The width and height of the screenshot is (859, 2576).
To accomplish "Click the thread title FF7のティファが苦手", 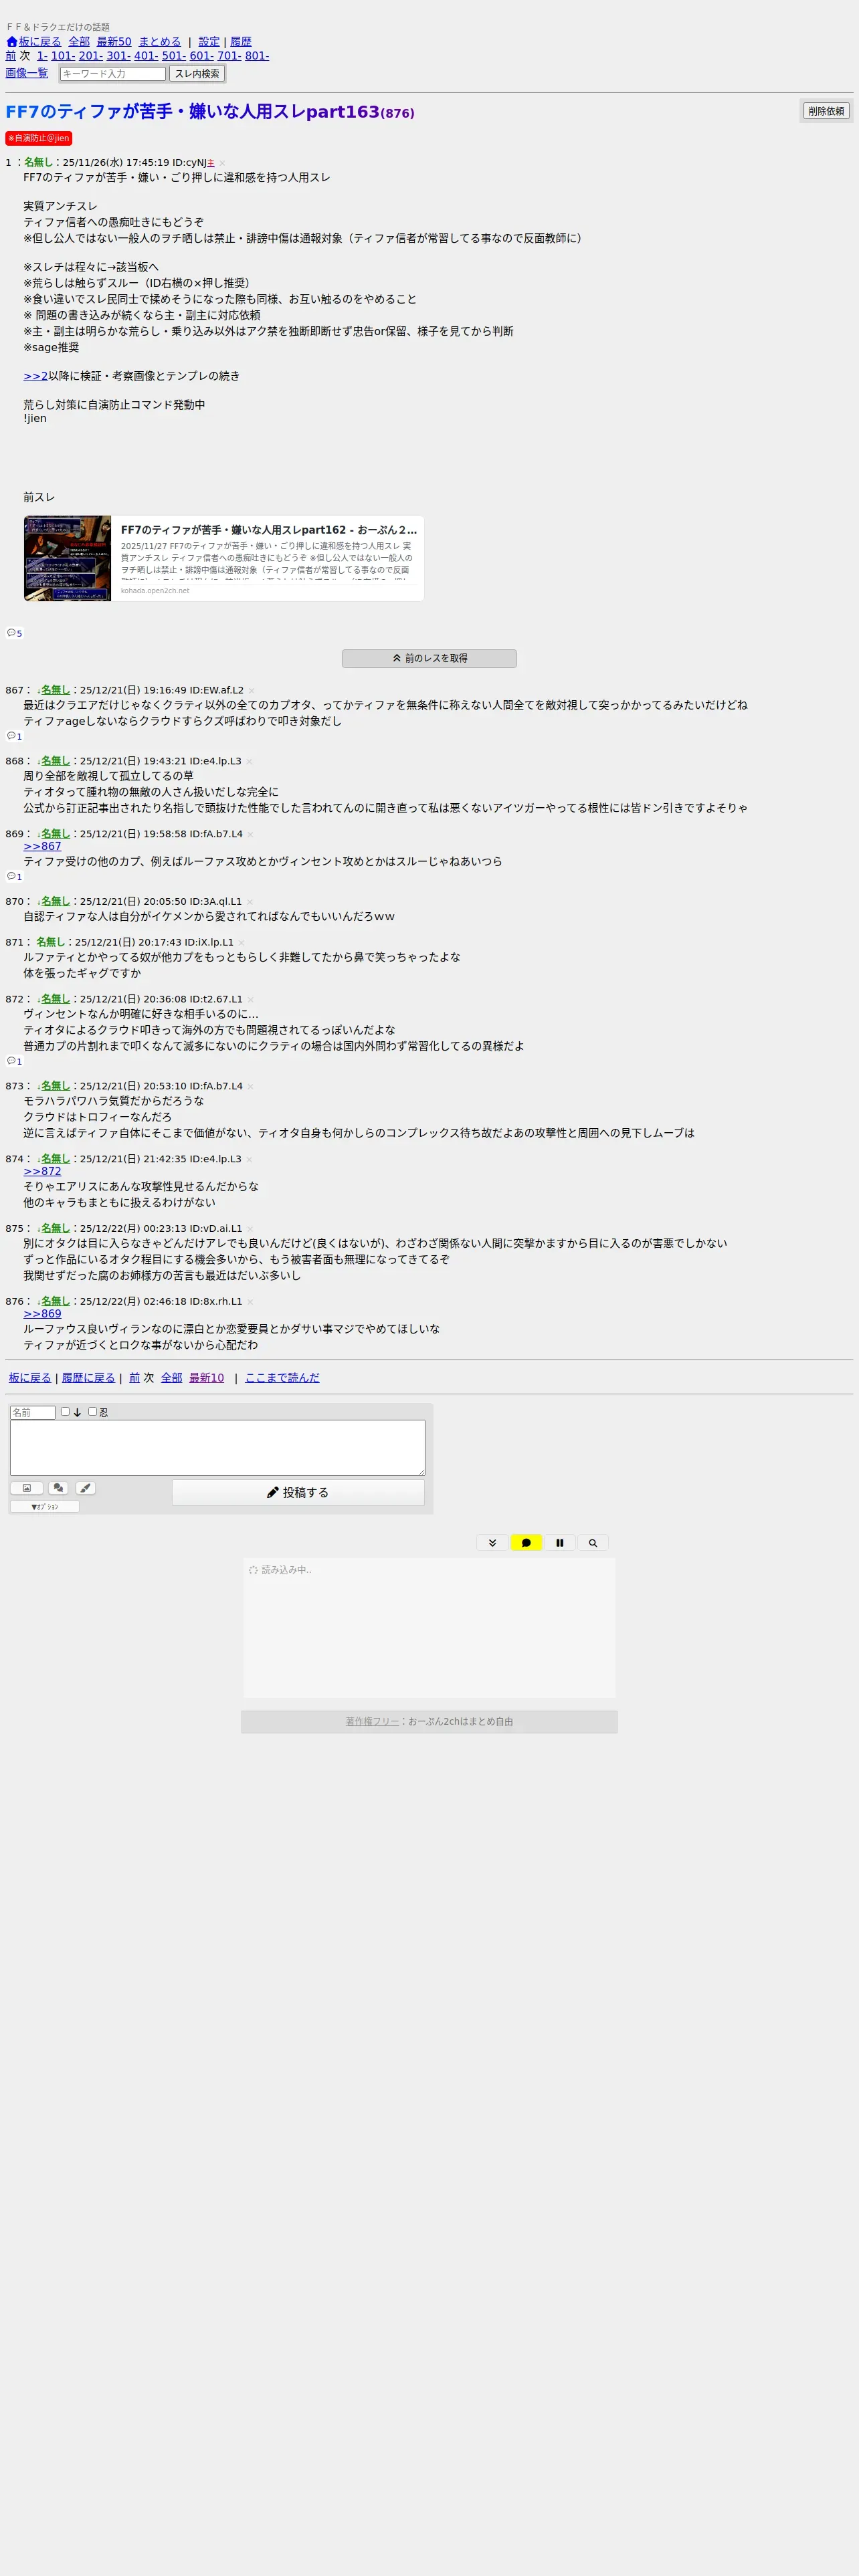I will coord(193,112).
